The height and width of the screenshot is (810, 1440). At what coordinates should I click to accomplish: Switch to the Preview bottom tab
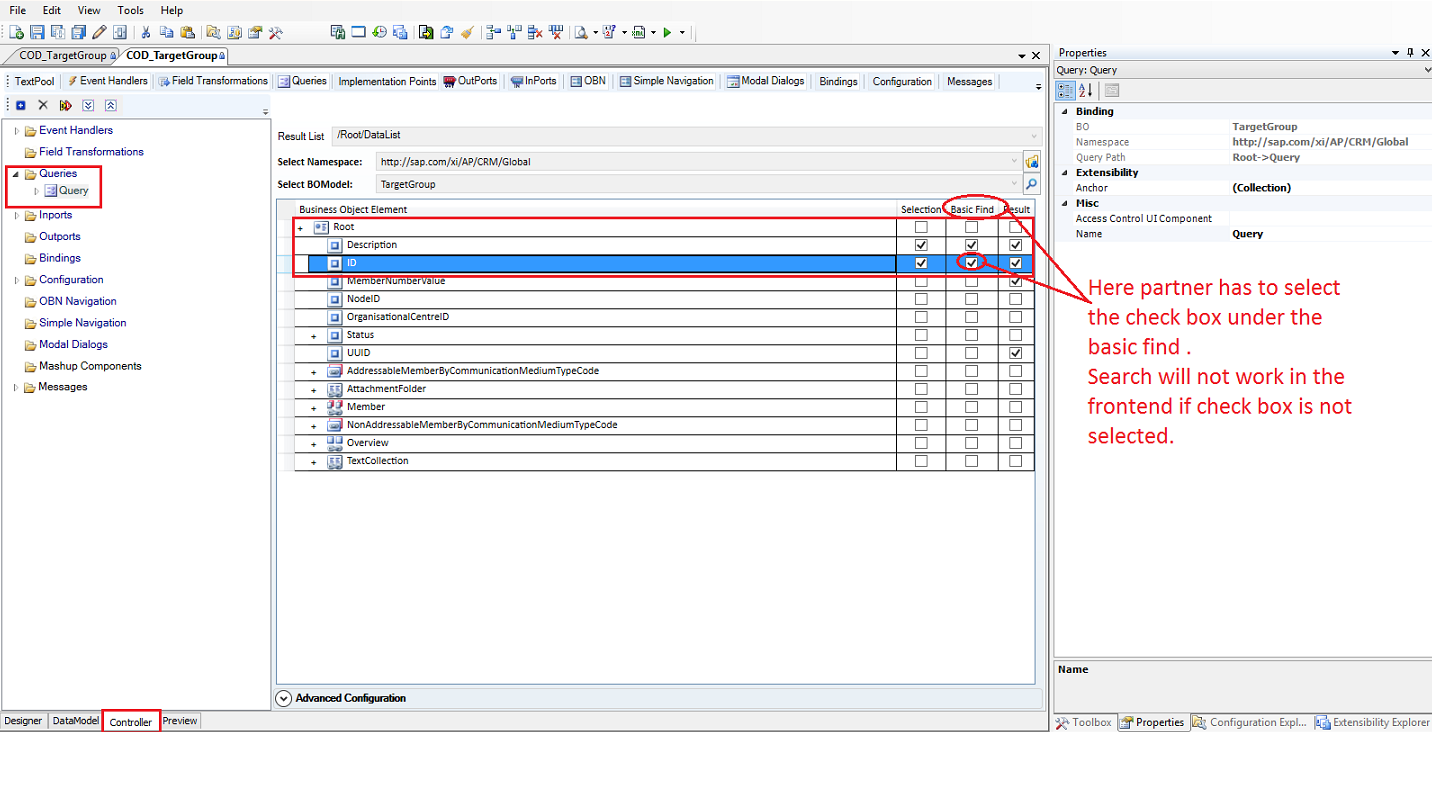click(180, 721)
